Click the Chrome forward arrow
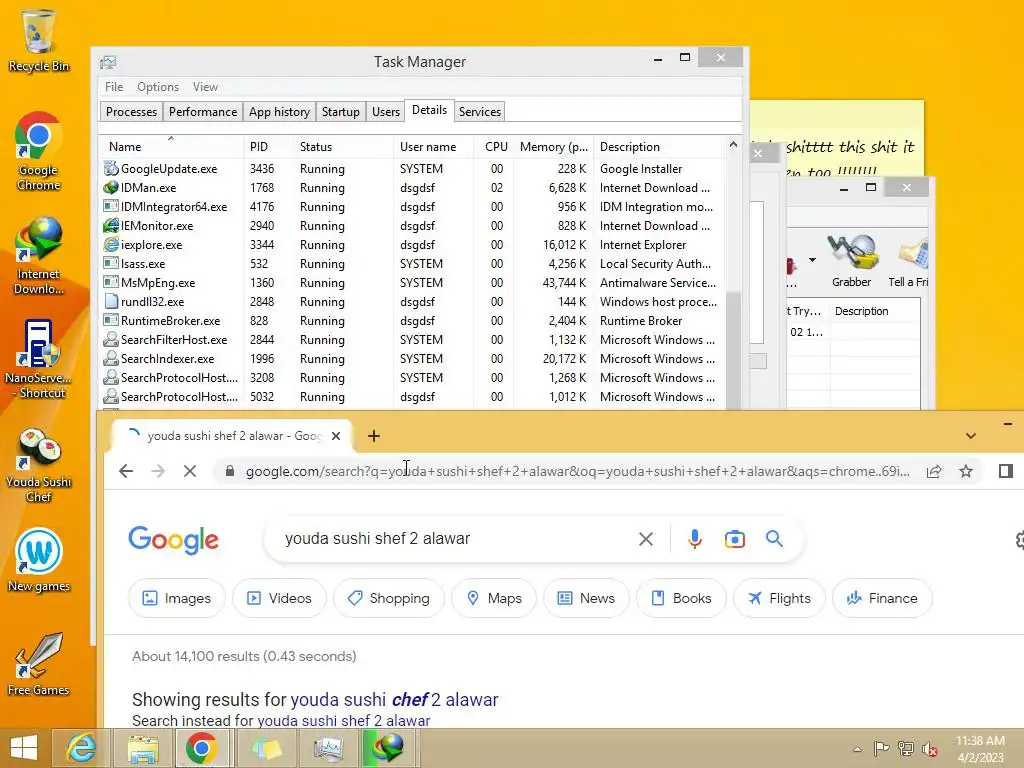Viewport: 1024px width, 768px height. pos(158,471)
